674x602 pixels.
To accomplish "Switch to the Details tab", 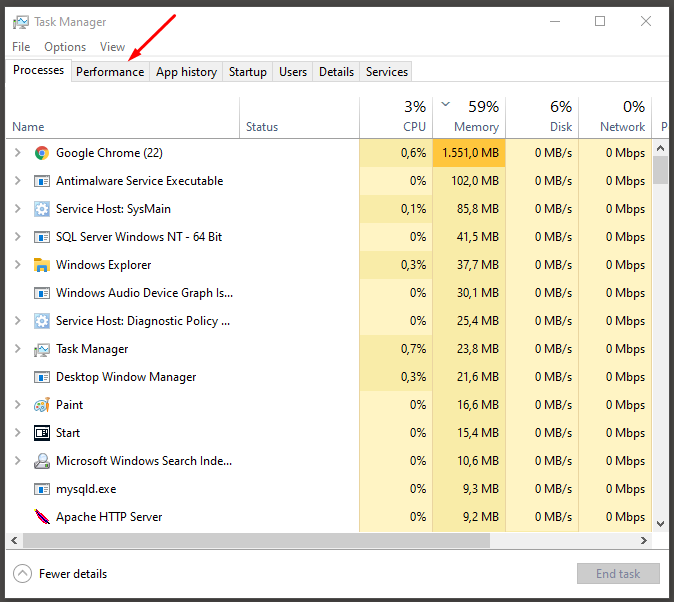I will (336, 72).
